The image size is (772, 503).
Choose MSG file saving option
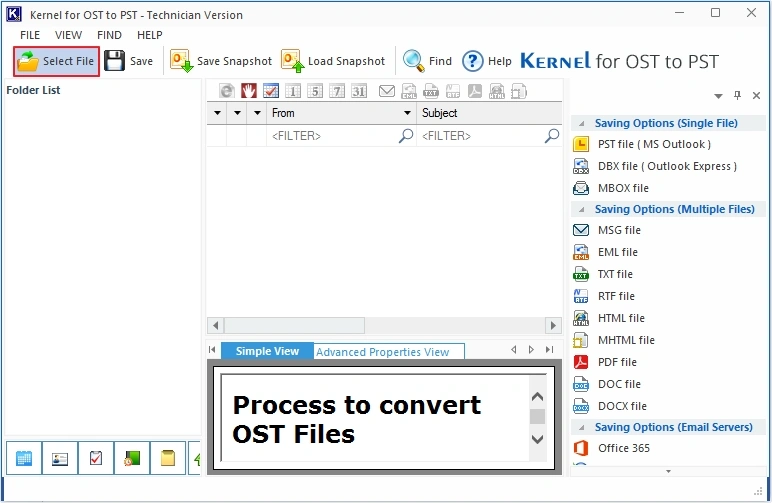click(x=607, y=230)
